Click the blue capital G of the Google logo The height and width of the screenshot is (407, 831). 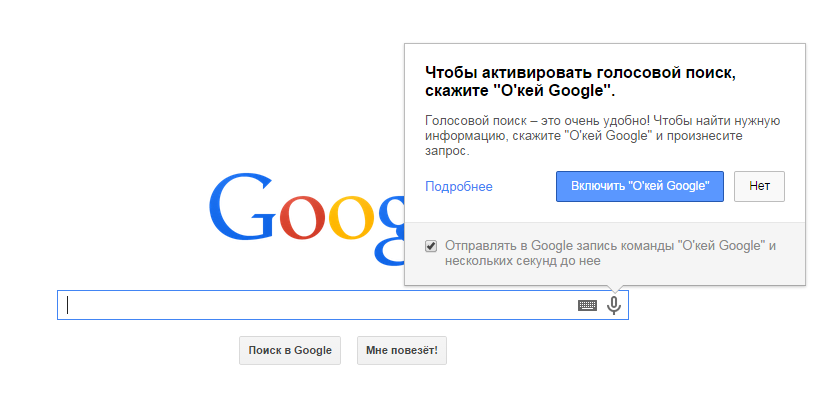coord(241,208)
